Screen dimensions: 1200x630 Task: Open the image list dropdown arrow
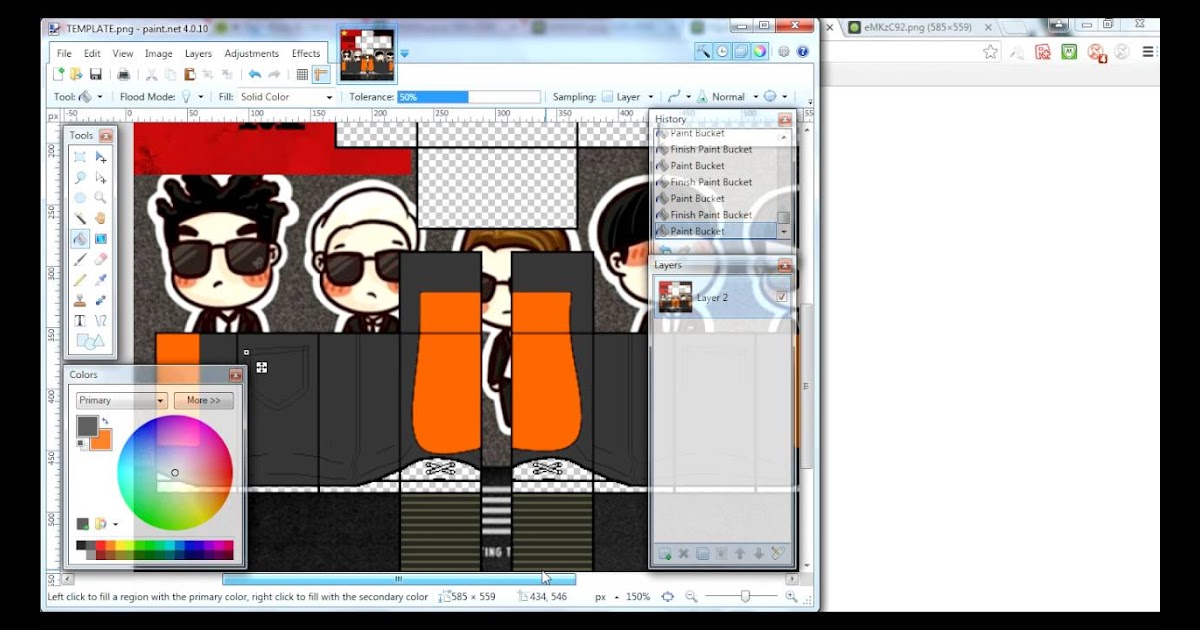click(x=404, y=53)
